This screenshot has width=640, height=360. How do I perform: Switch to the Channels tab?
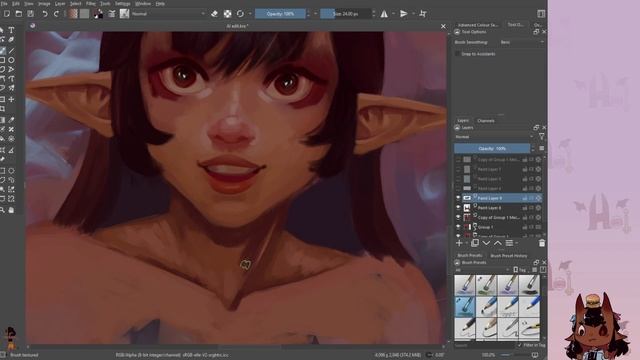pos(486,121)
